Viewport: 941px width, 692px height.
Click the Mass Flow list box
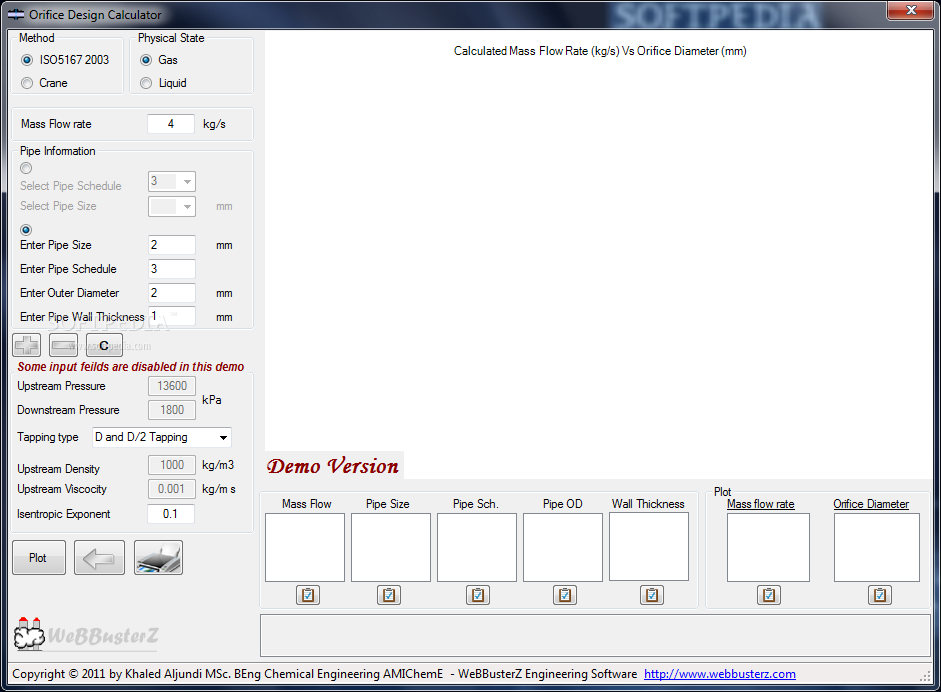click(x=305, y=547)
